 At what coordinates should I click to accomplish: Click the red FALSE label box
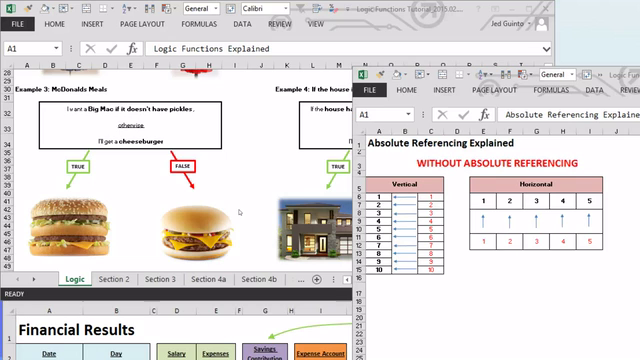pos(182,166)
